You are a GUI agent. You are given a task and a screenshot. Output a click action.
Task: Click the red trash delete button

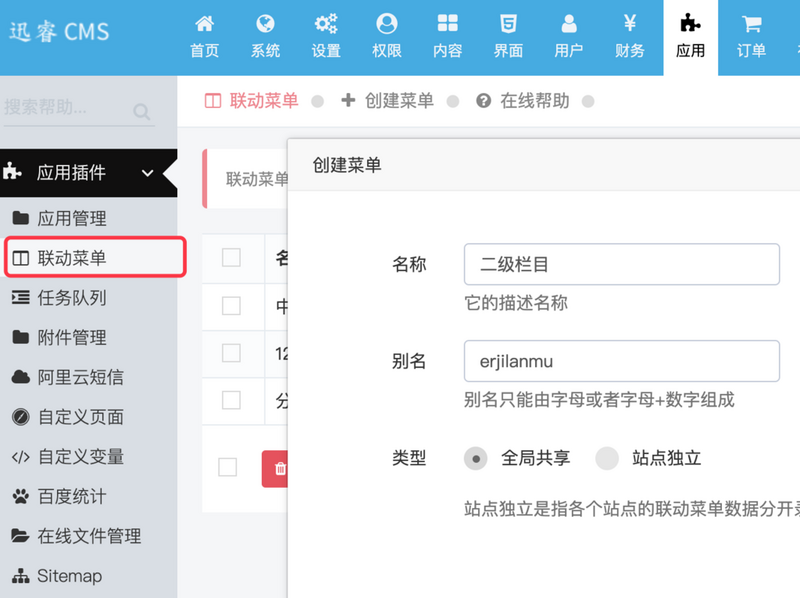(276, 468)
